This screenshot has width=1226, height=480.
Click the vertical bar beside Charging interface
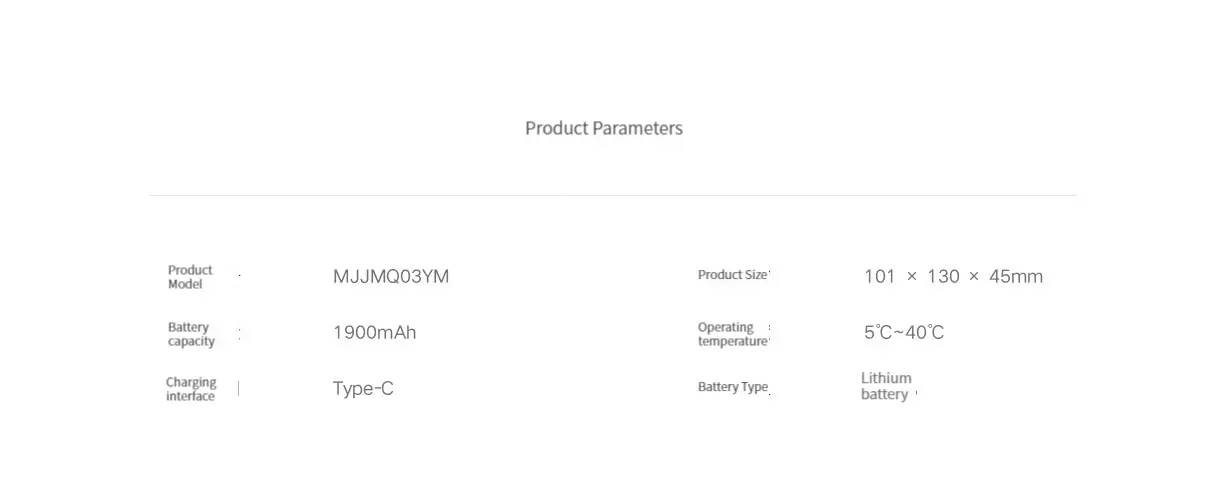point(238,388)
